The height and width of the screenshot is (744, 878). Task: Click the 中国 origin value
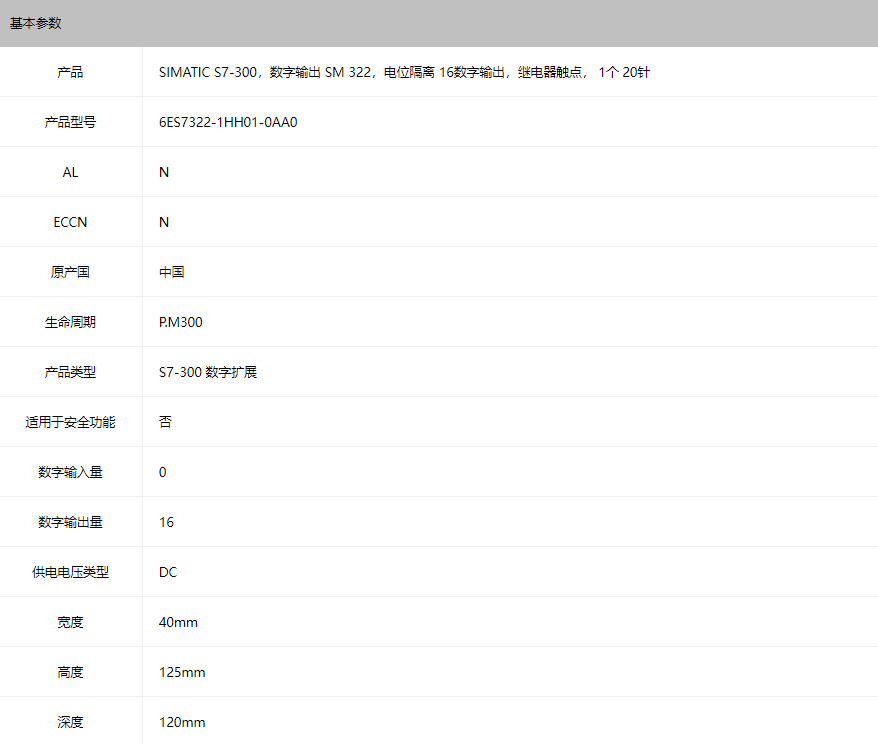tap(172, 272)
